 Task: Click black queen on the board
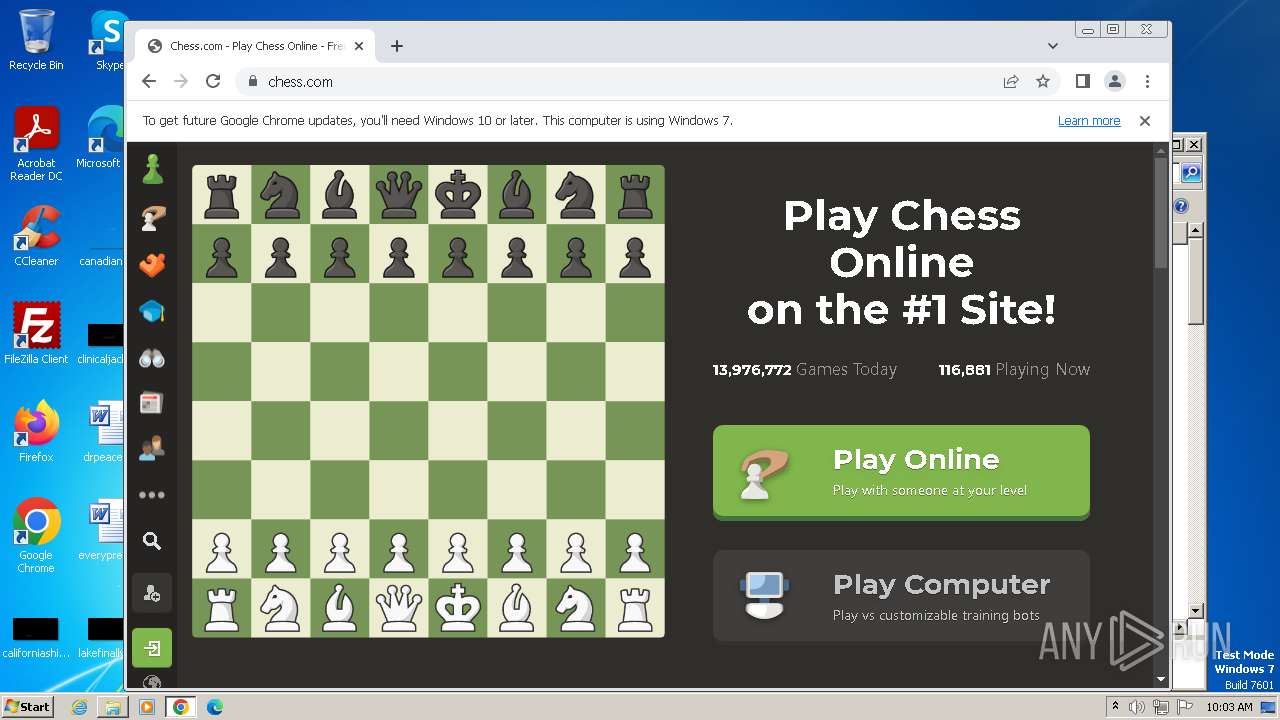(399, 194)
